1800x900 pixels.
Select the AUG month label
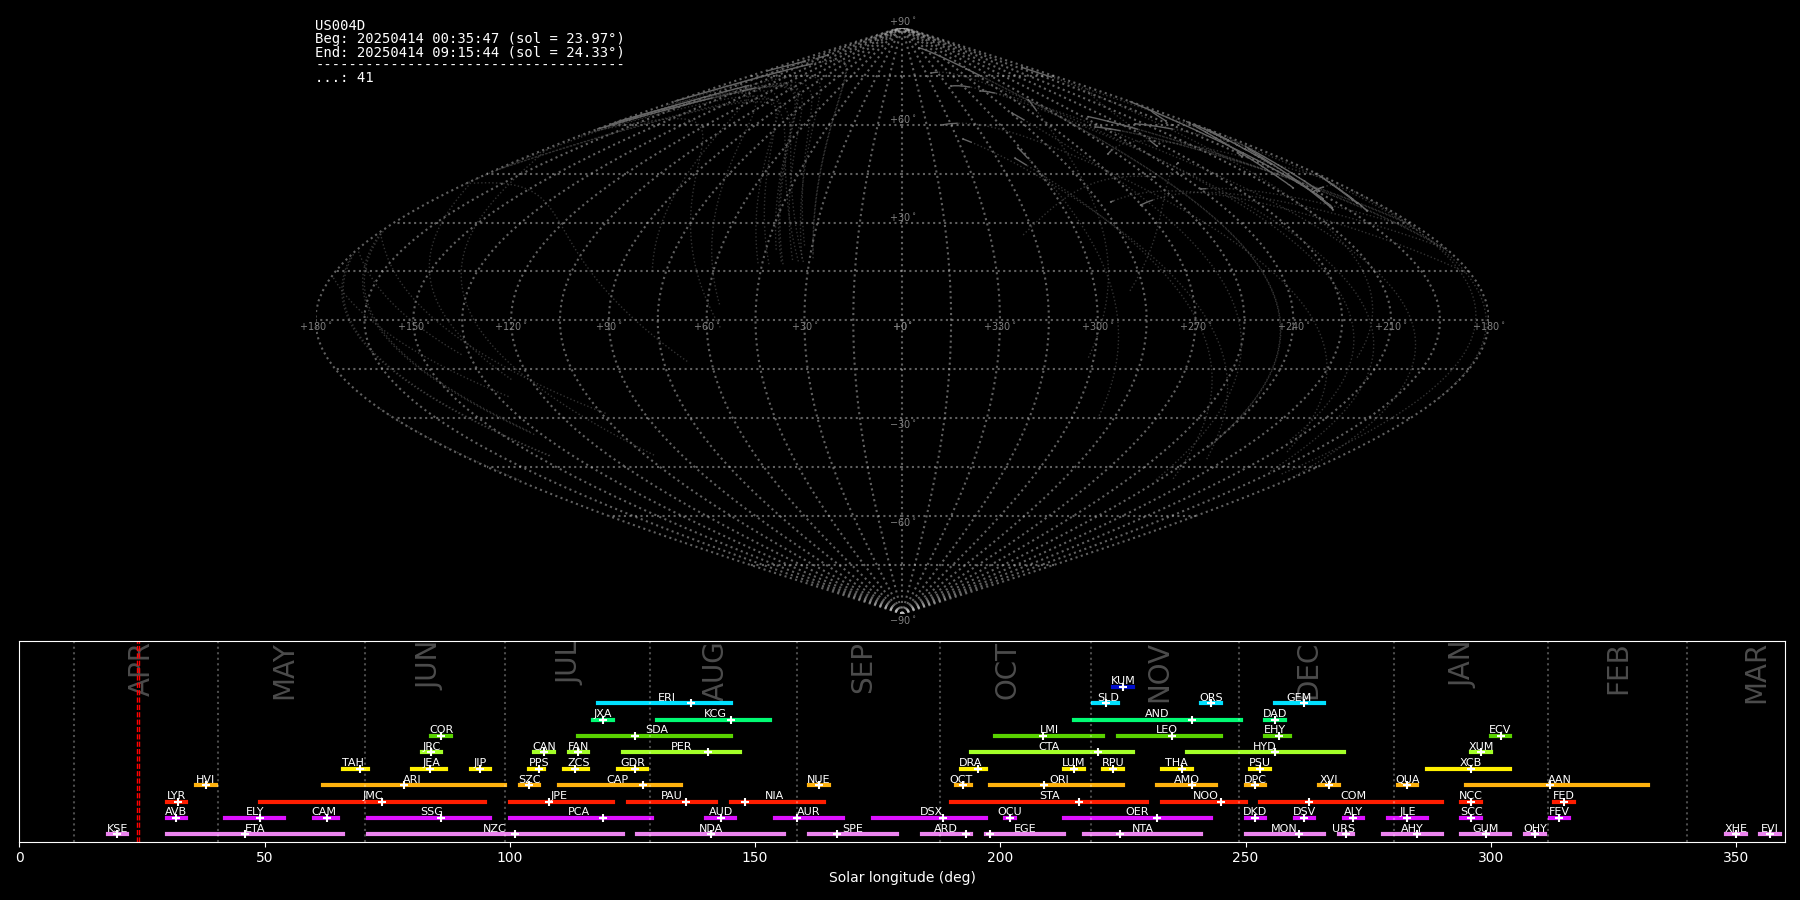[x=713, y=672]
